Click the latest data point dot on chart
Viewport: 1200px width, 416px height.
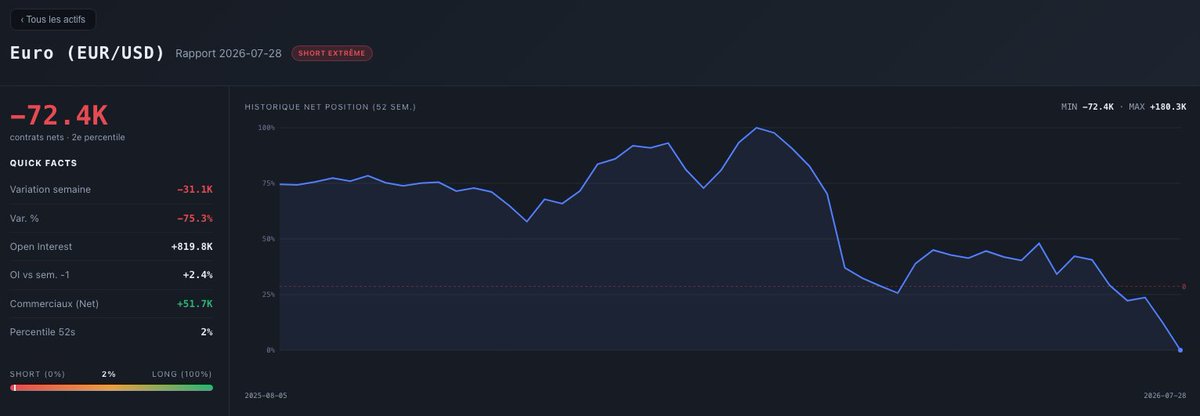(1180, 350)
